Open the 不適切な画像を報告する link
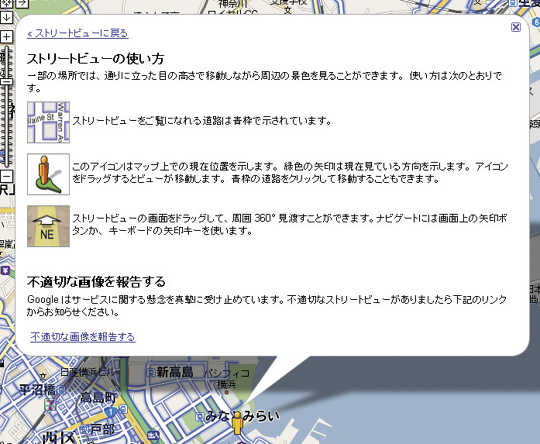 pyautogui.click(x=83, y=337)
